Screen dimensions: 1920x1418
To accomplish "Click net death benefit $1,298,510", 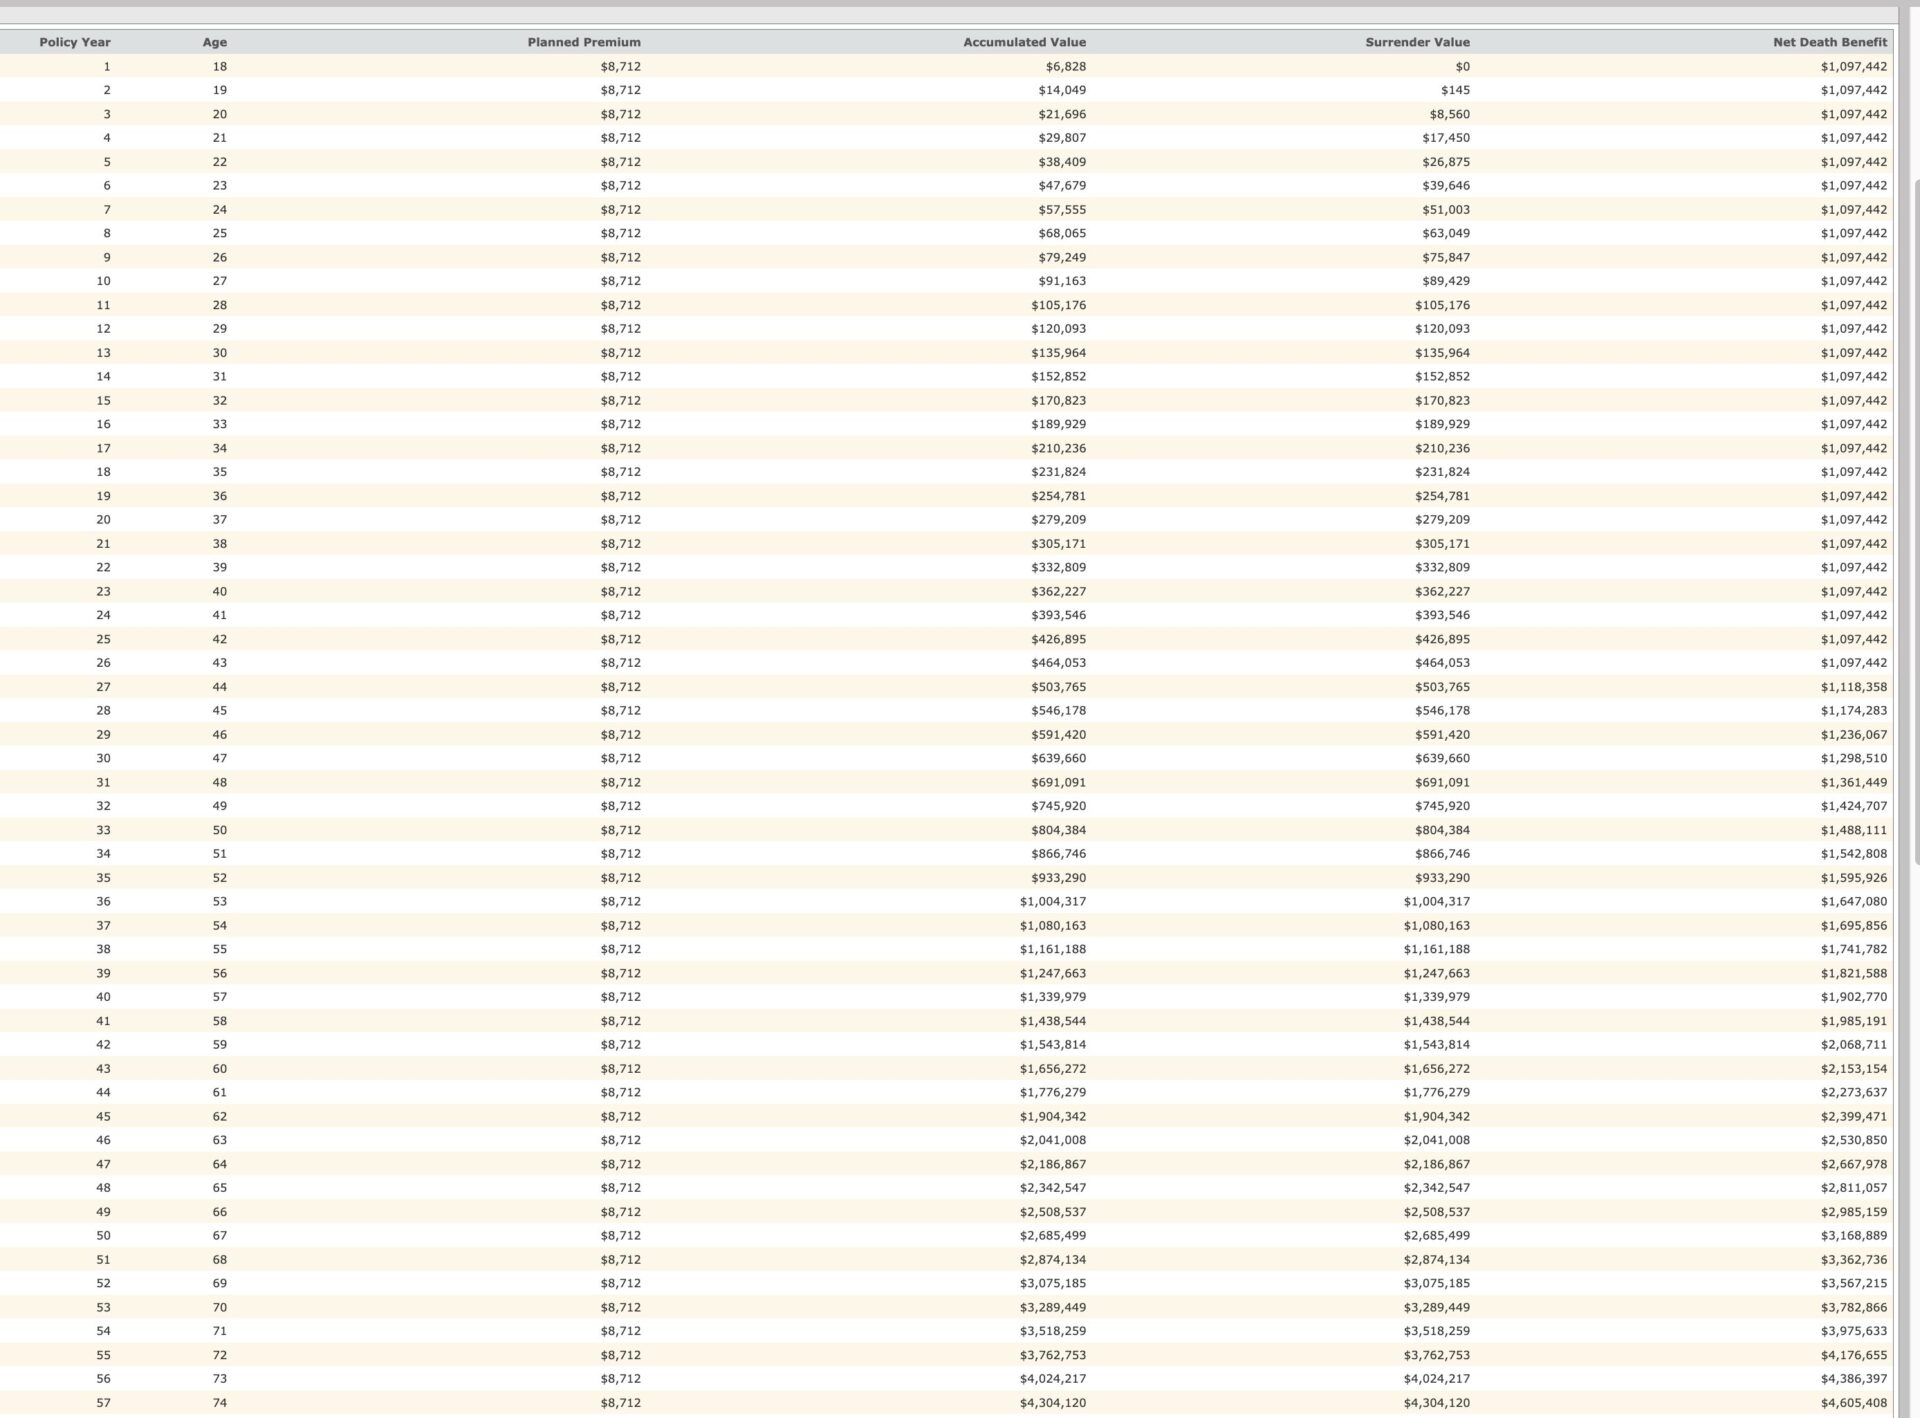I will (x=1854, y=758).
